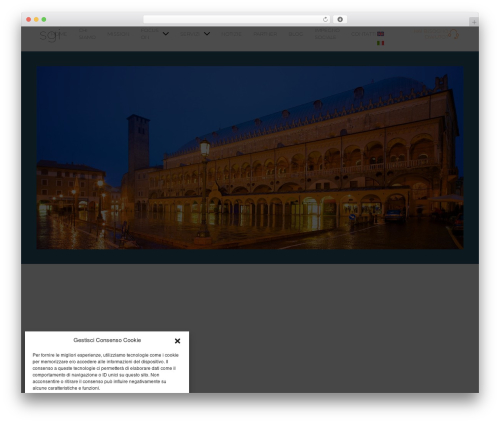Viewport: 500px width, 423px height.
Task: Click the download icon next to address bar
Action: pyautogui.click(x=340, y=20)
